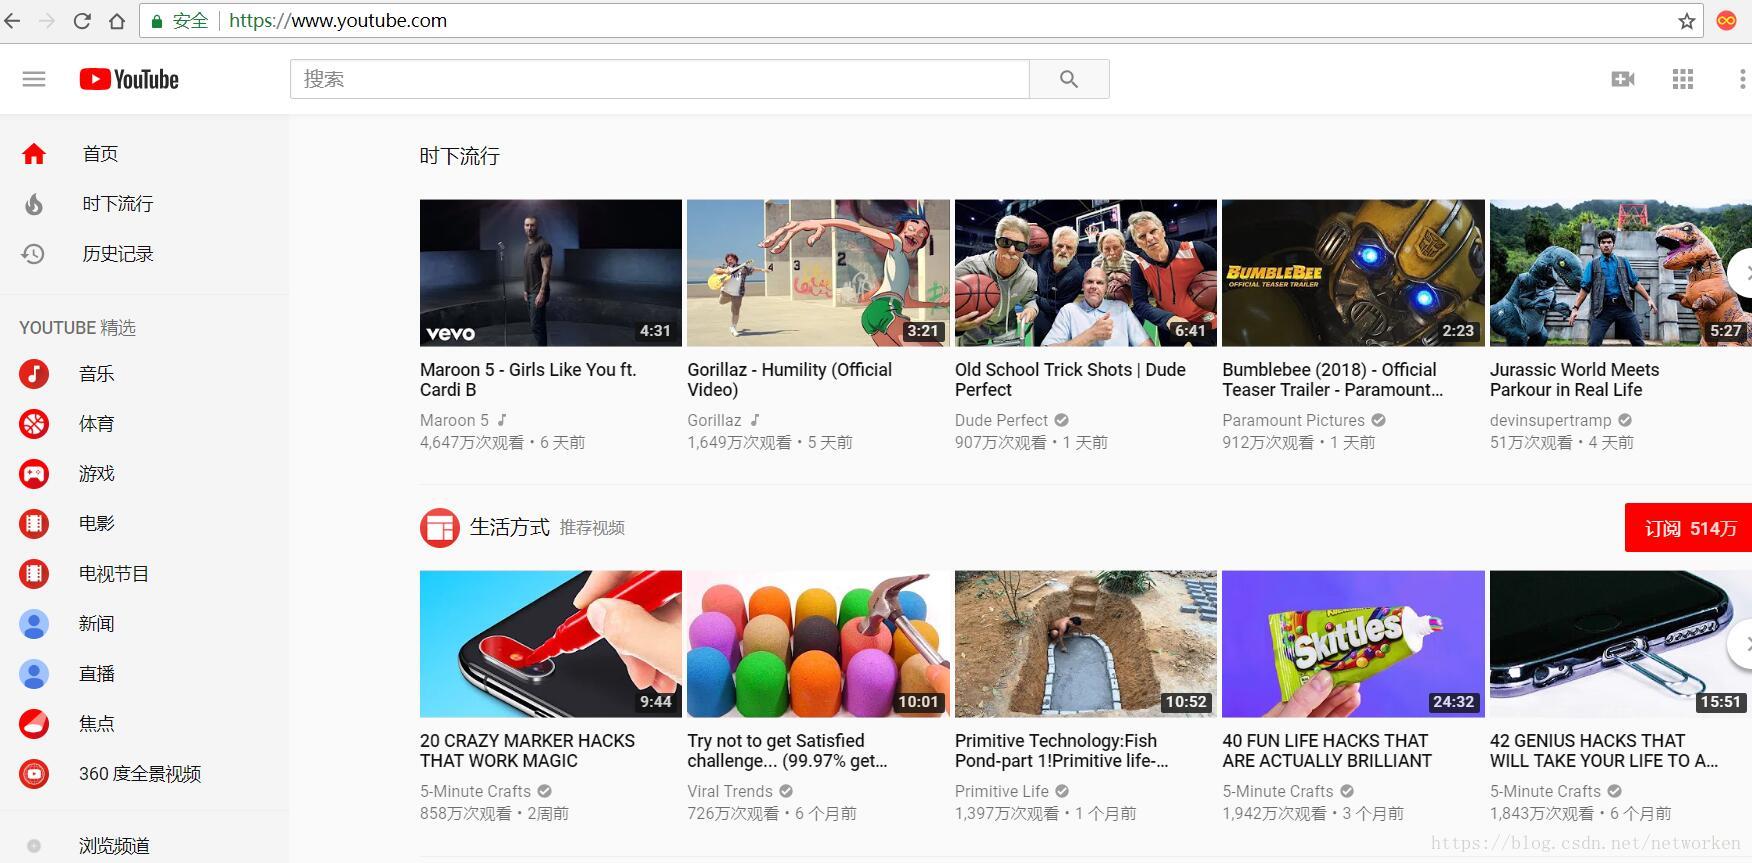Bookmark page with the star icon

pos(1687,21)
